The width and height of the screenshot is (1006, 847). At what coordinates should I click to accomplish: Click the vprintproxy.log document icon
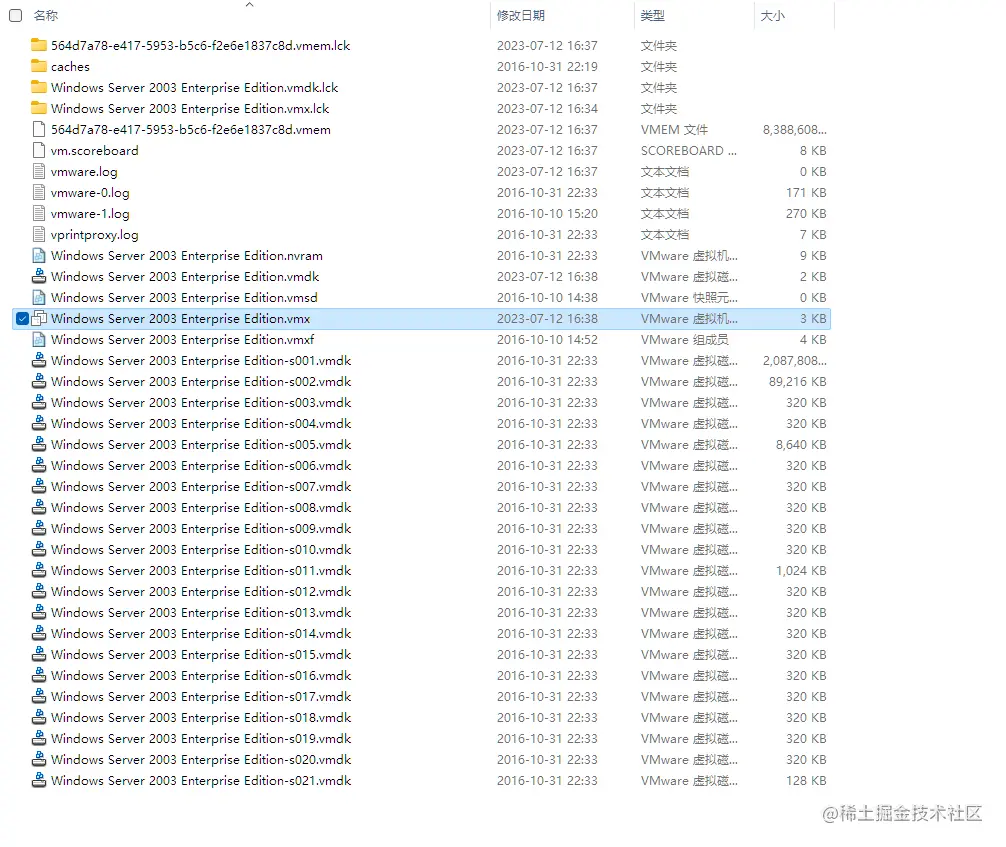[x=39, y=234]
